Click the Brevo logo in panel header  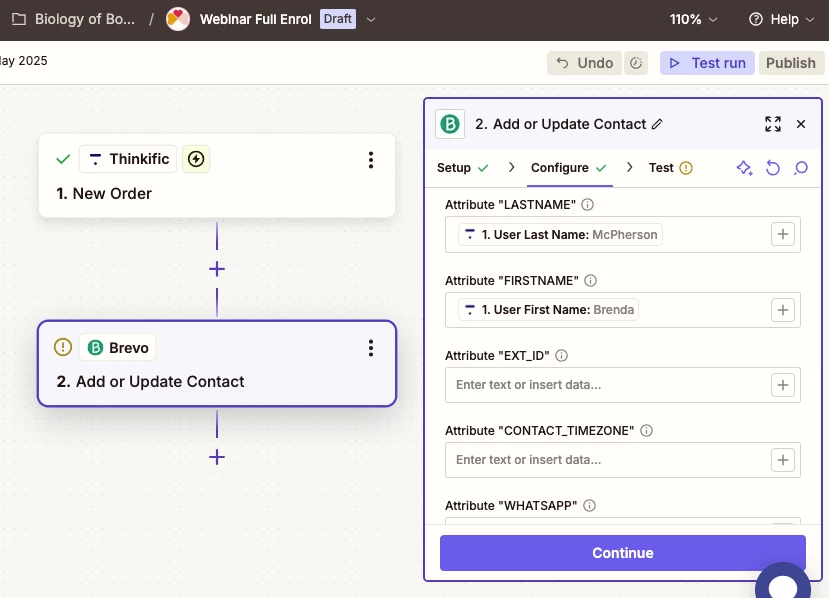tap(450, 124)
